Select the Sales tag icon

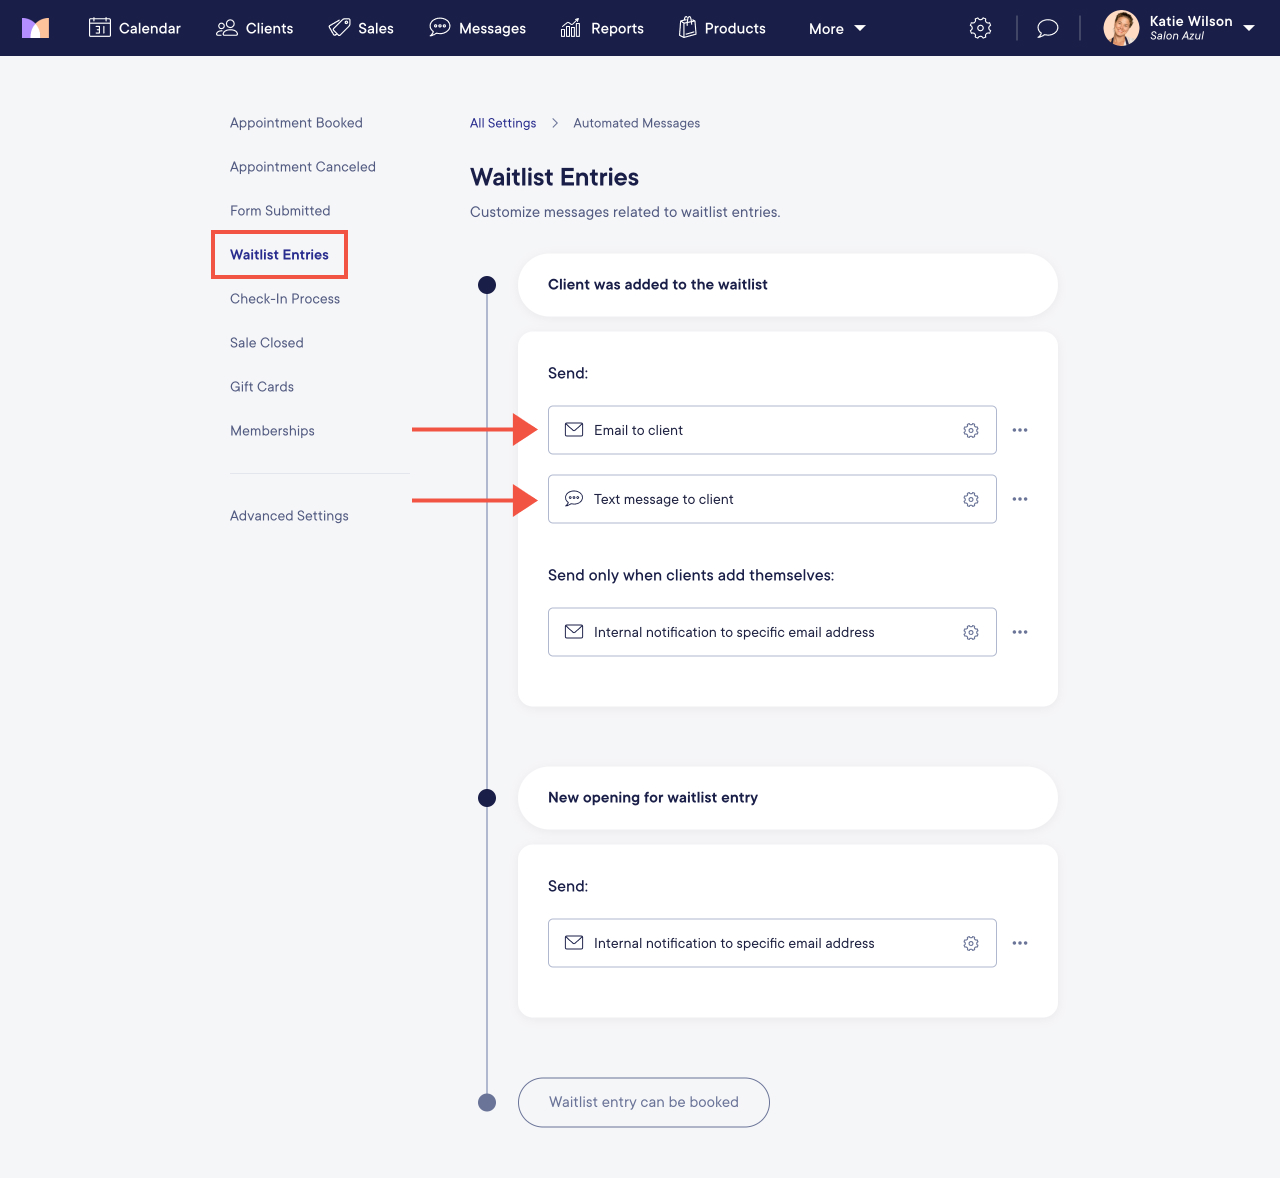pos(339,27)
